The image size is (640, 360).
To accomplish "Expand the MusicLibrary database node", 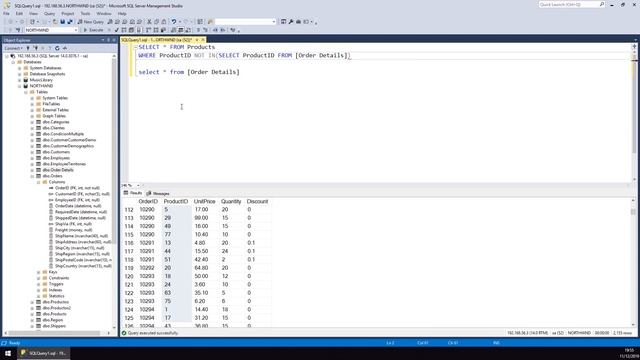I will 20,80.
